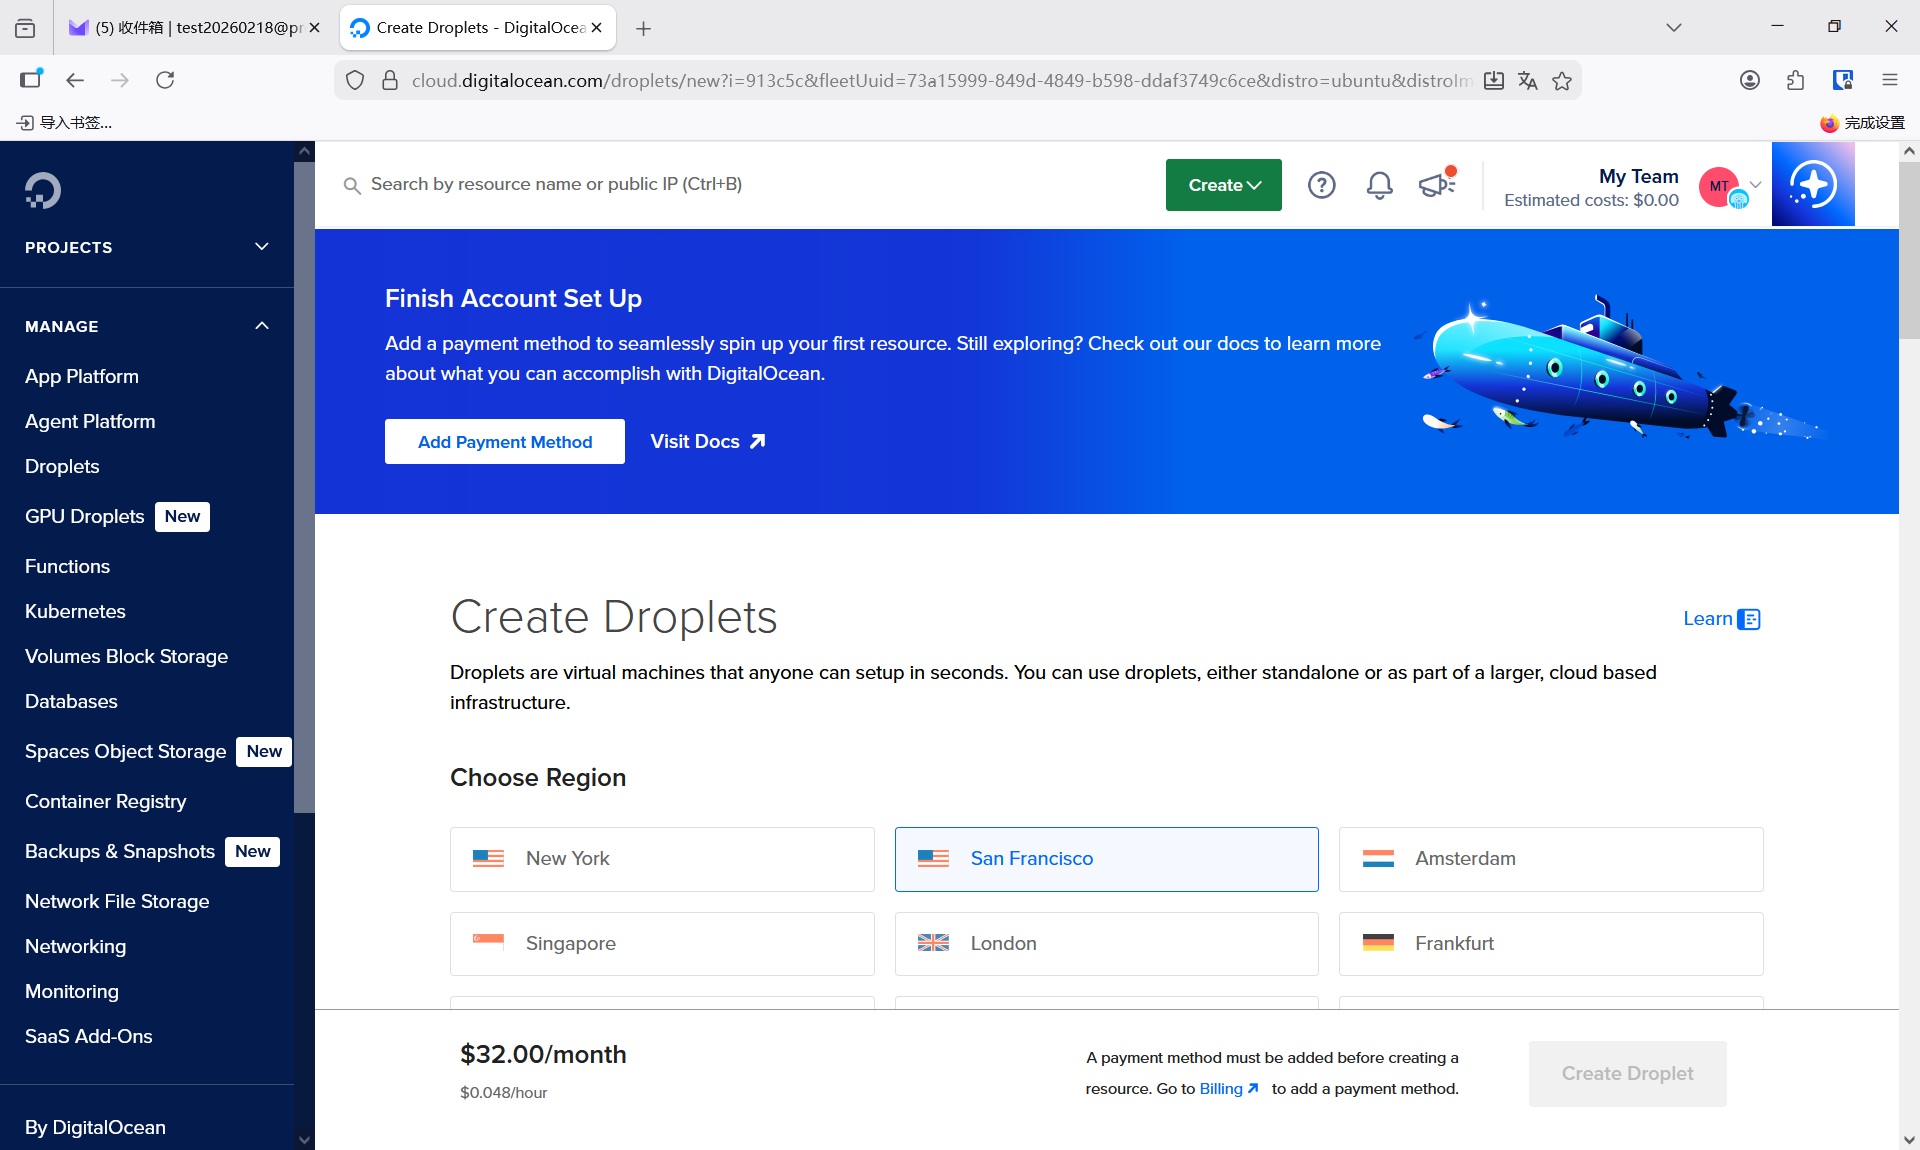Open the Visit Docs link
The height and width of the screenshot is (1150, 1920).
(x=708, y=442)
